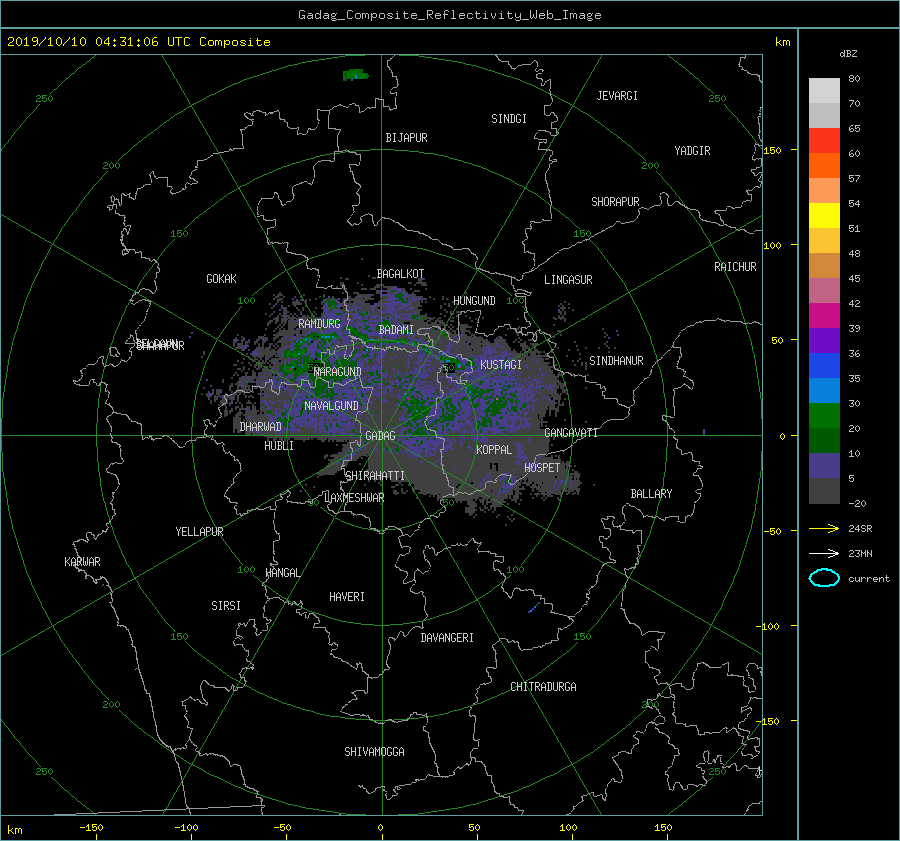This screenshot has width=900, height=841.
Task: Click the SHORAPUR city label
Action: [x=615, y=201]
